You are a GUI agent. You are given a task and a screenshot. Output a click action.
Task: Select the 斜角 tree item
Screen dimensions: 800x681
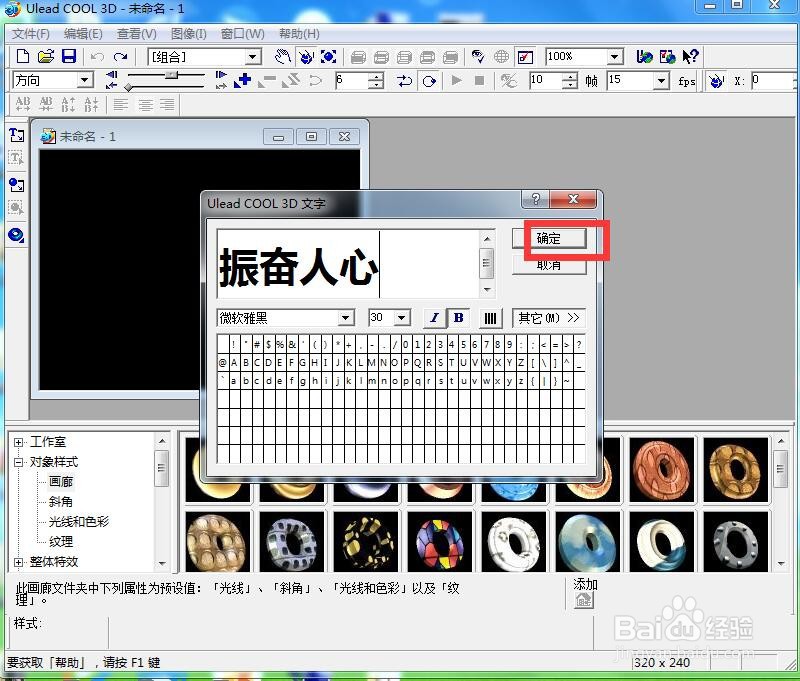pos(61,501)
